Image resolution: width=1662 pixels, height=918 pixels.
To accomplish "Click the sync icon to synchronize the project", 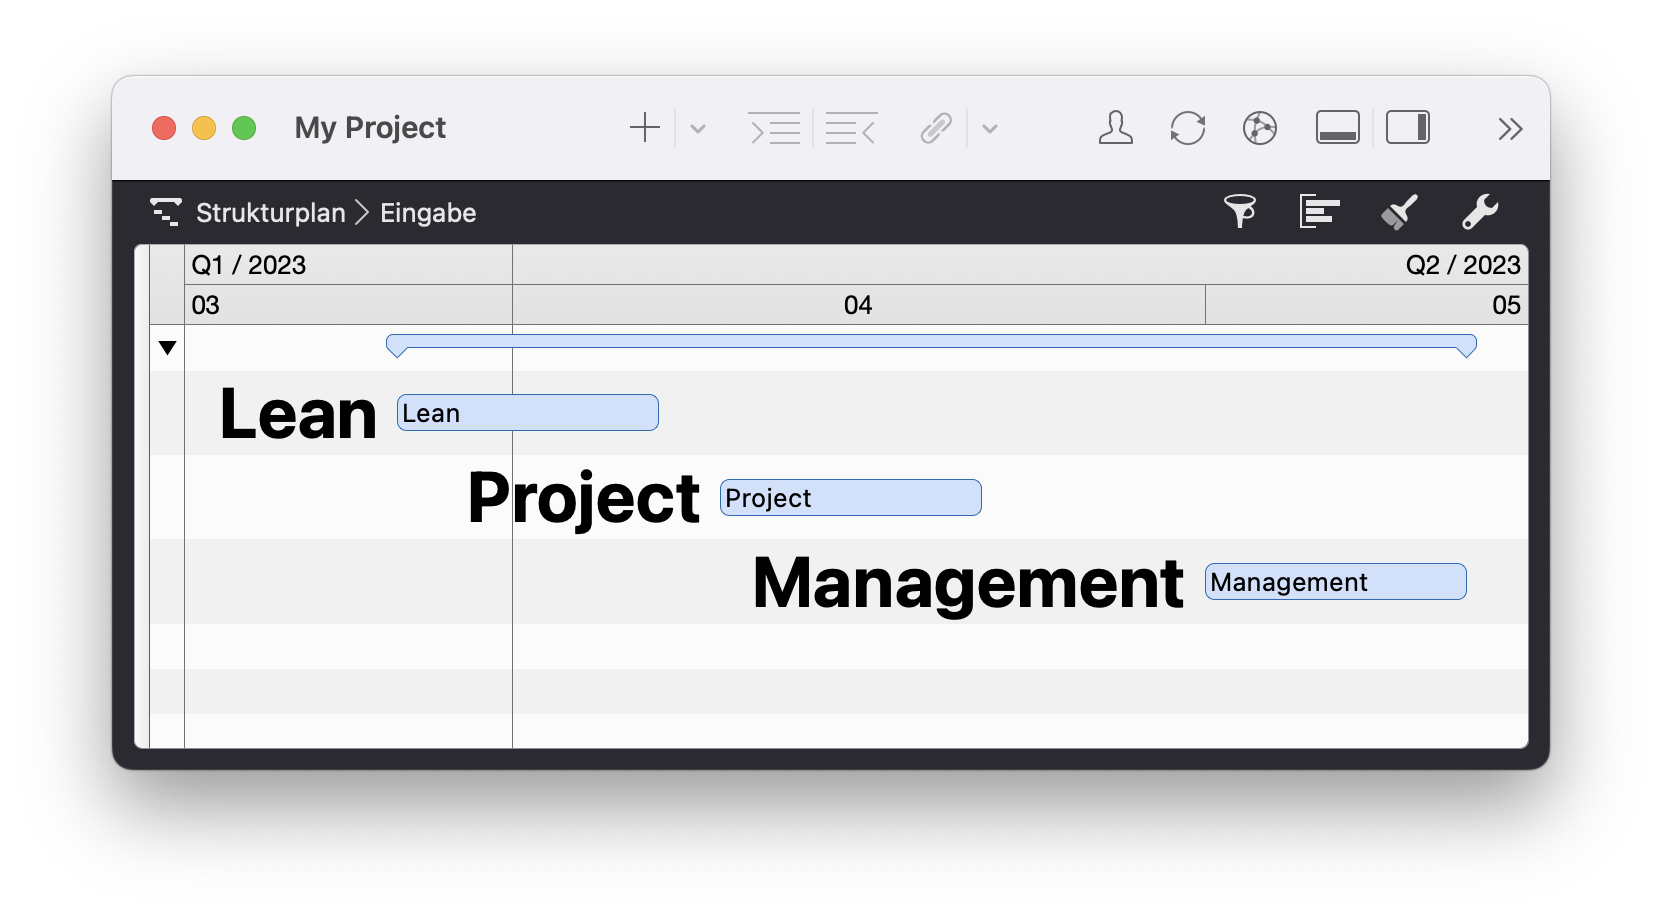I will coord(1187,128).
